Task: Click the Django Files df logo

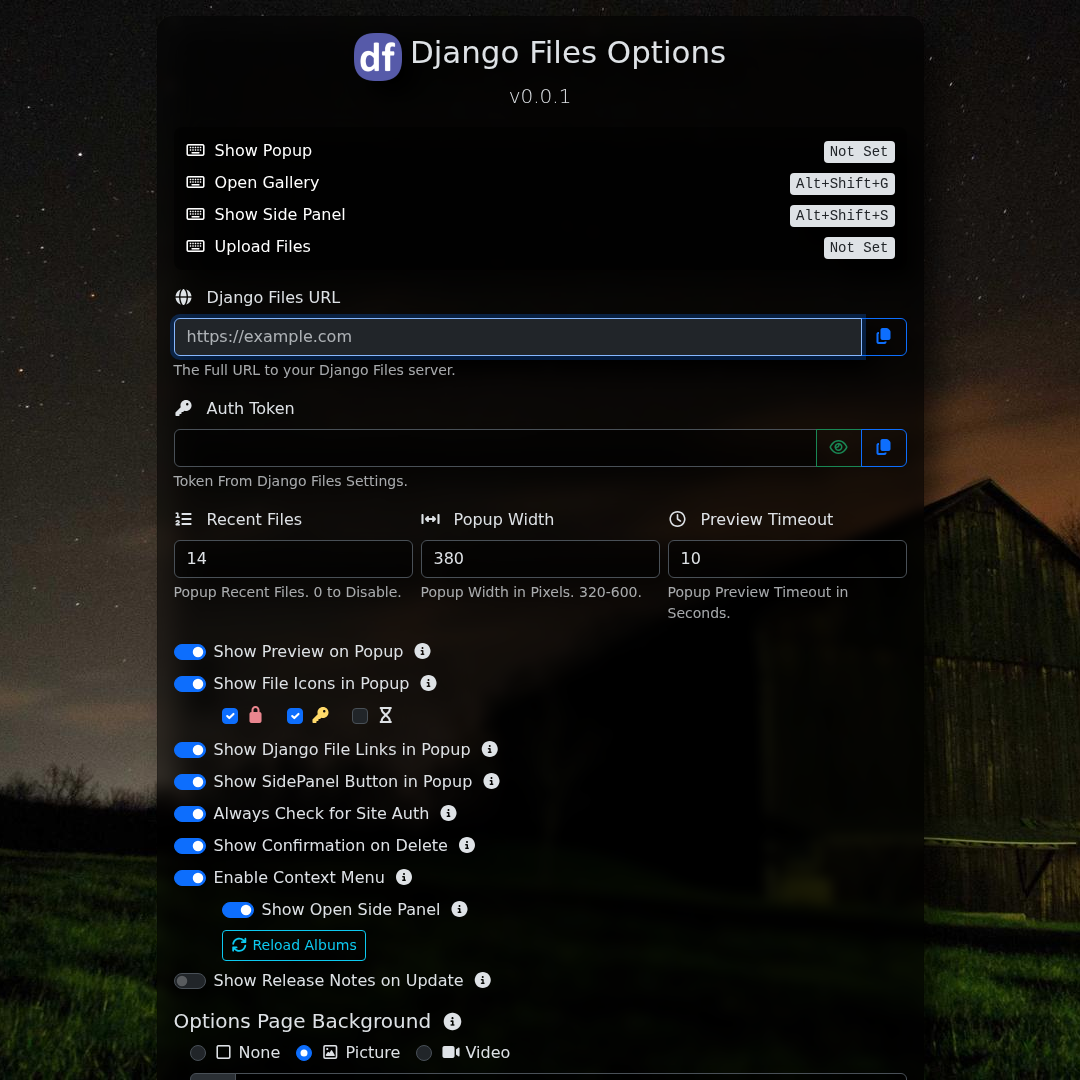Action: (378, 57)
